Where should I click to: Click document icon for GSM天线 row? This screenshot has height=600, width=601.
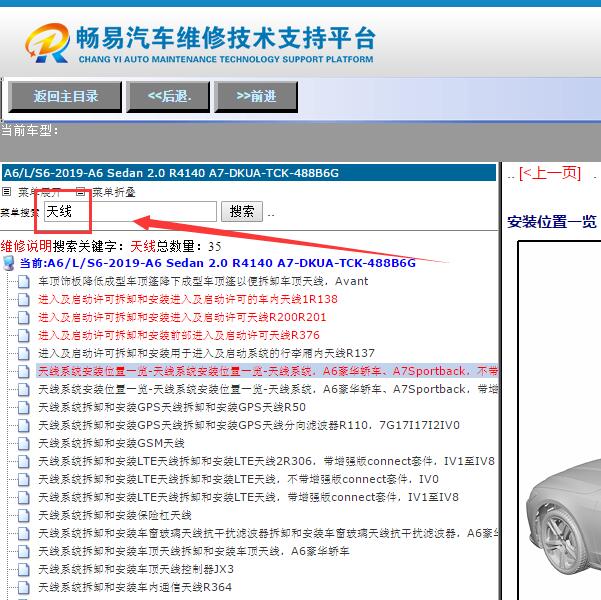tap(24, 444)
